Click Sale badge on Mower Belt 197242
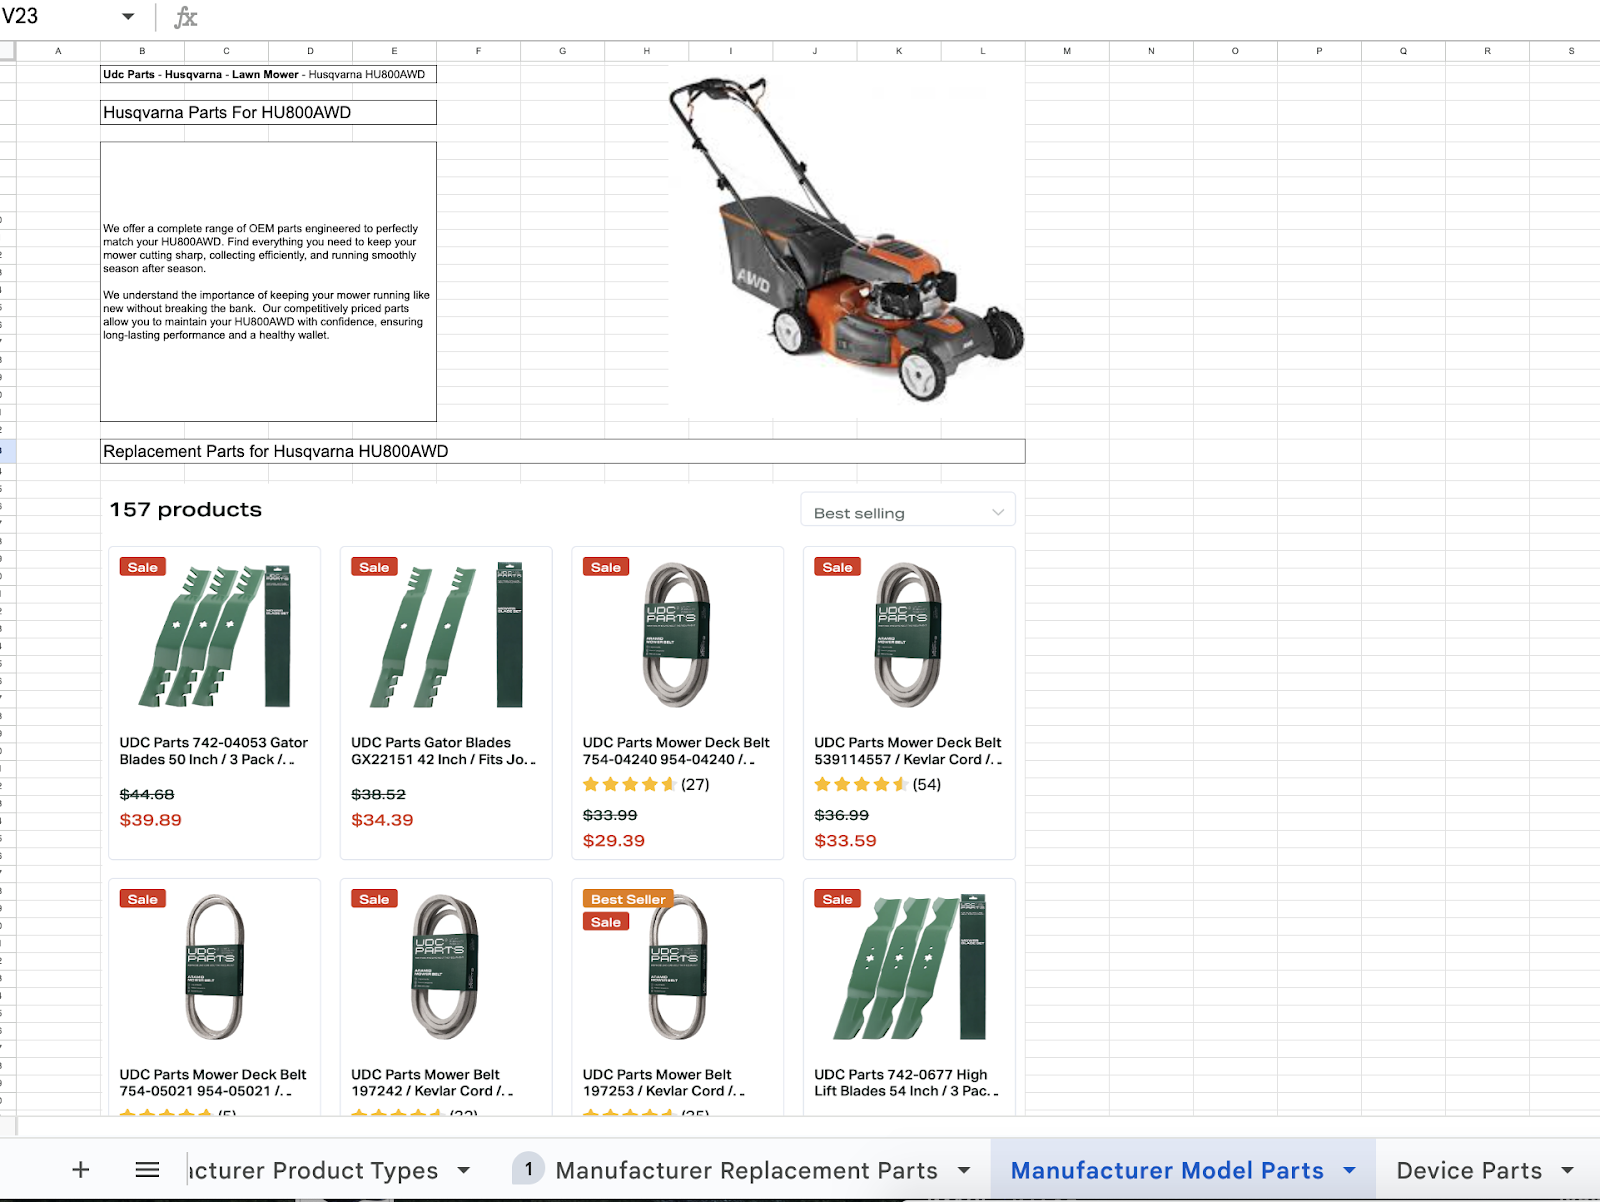This screenshot has width=1600, height=1202. (374, 899)
